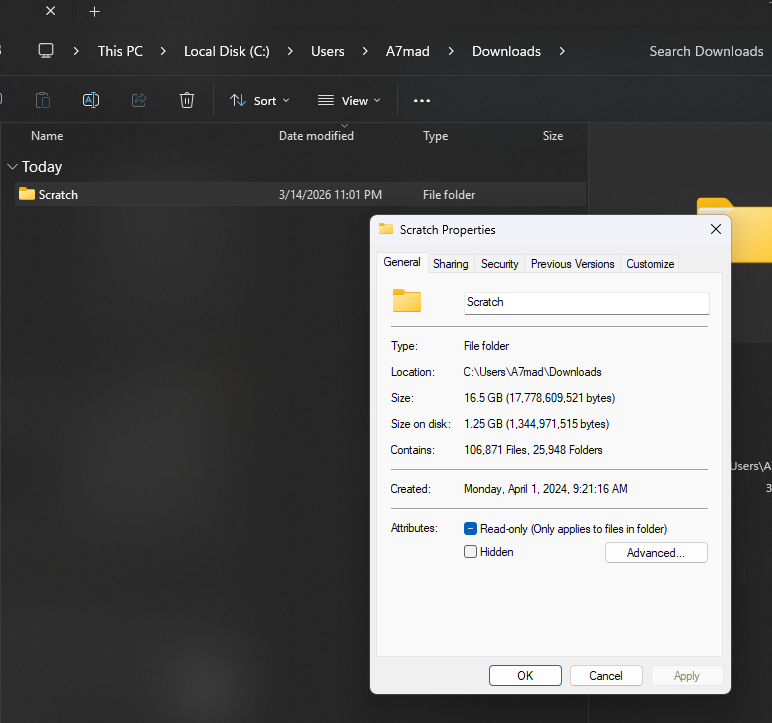Click the Share icon in toolbar
The width and height of the screenshot is (772, 723).
coord(139,100)
